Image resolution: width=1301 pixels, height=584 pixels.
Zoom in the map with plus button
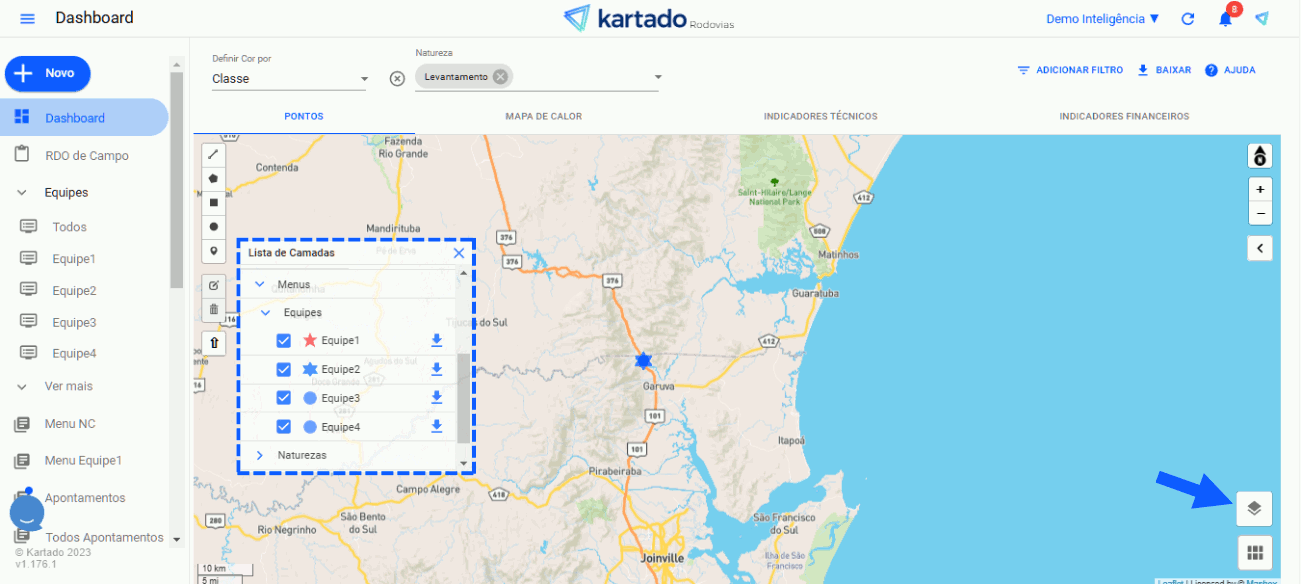[1260, 189]
